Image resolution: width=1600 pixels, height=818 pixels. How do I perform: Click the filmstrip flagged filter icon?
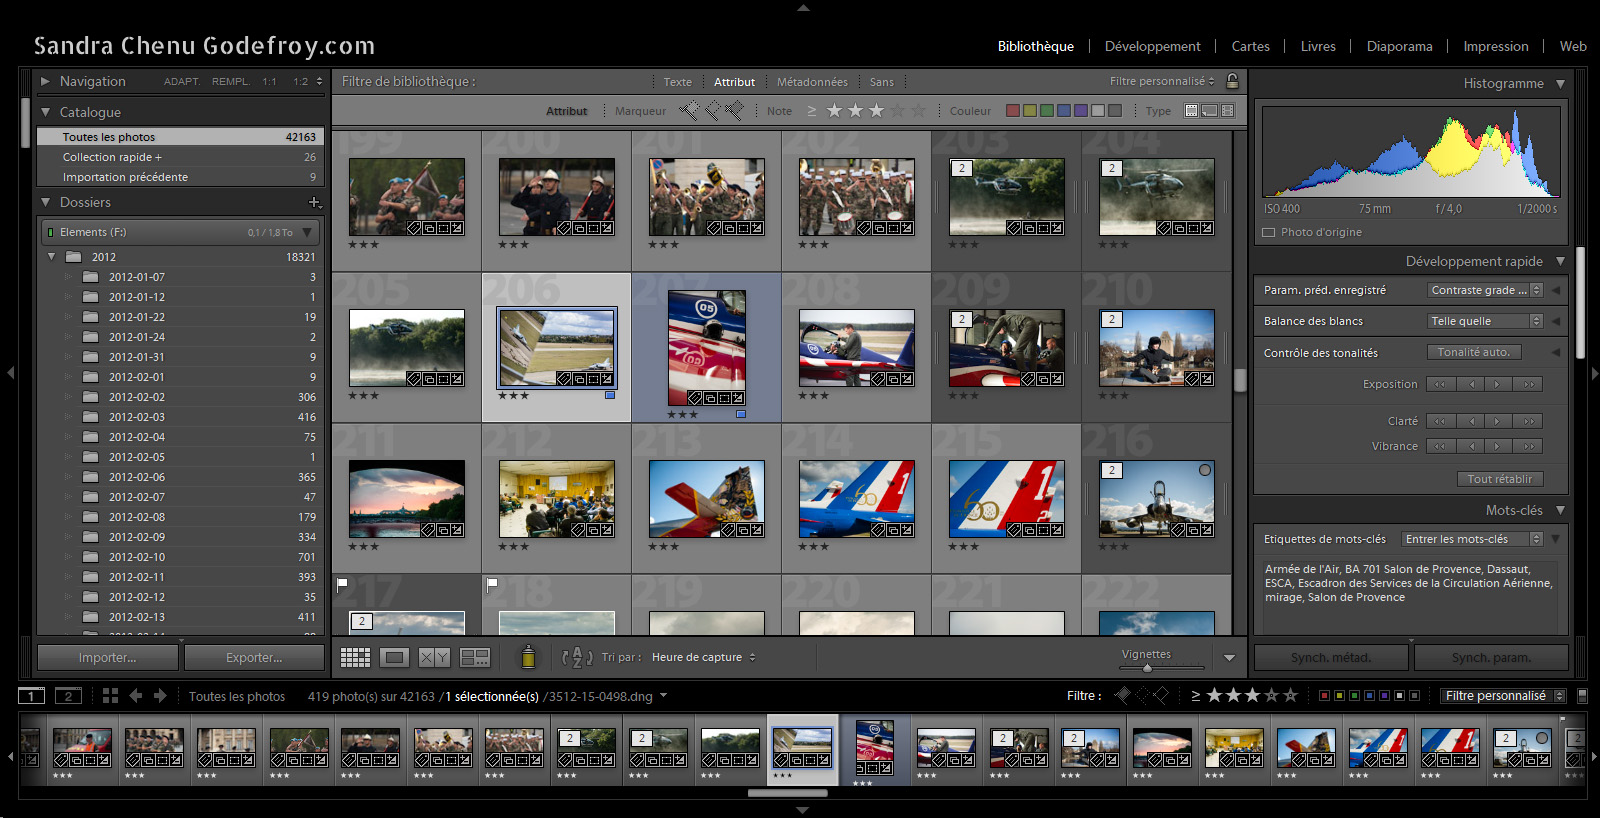(x=1123, y=695)
